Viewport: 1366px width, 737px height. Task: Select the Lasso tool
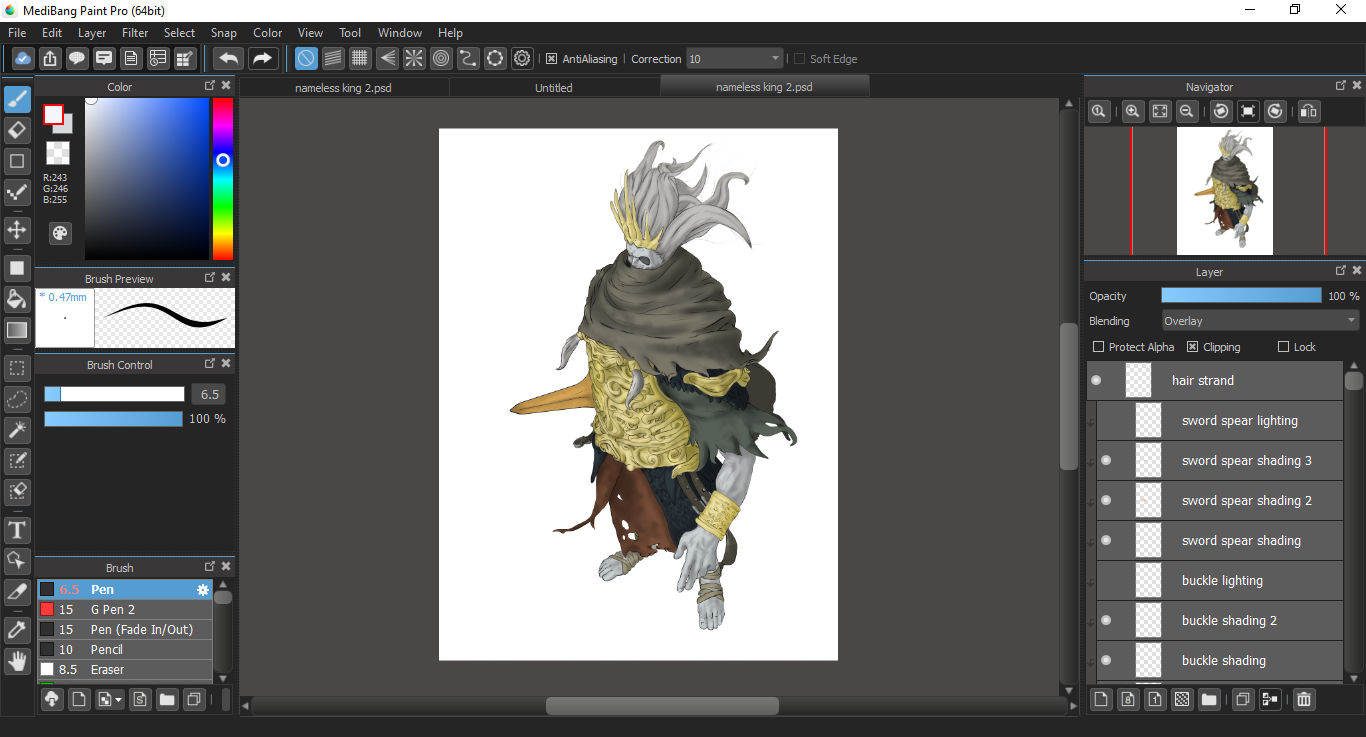click(17, 399)
